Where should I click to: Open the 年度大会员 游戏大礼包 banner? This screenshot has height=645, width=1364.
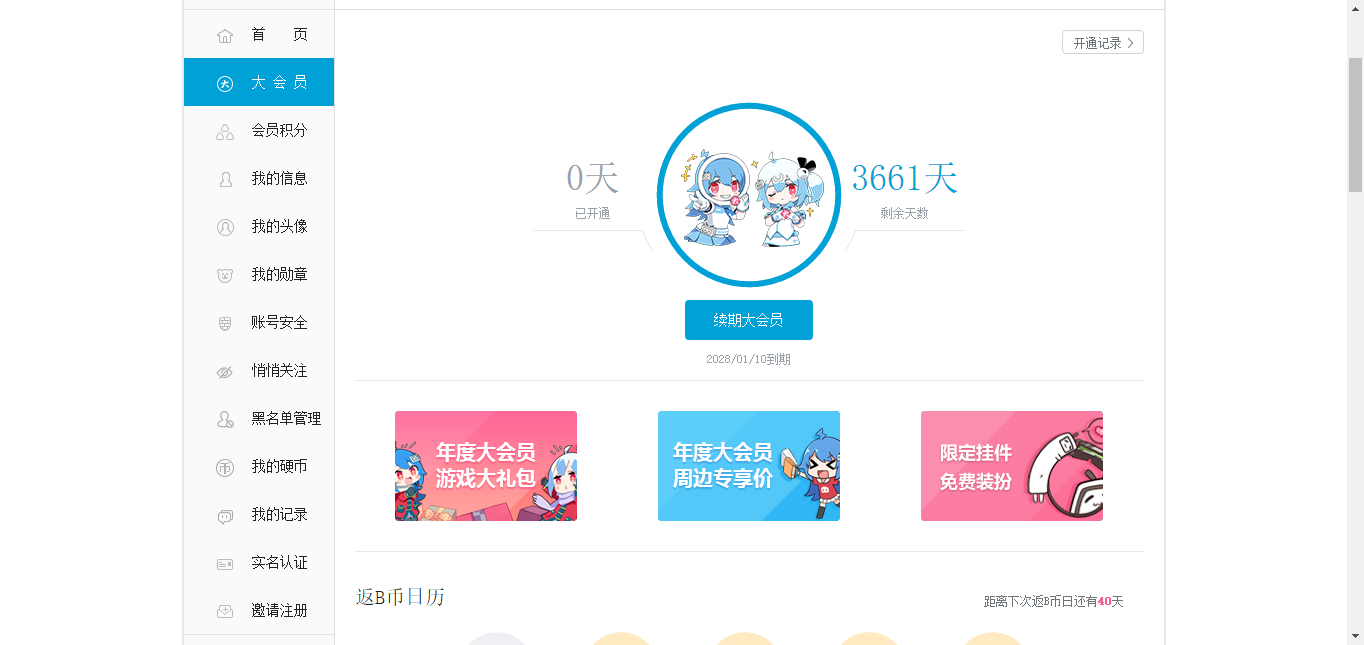click(x=486, y=466)
